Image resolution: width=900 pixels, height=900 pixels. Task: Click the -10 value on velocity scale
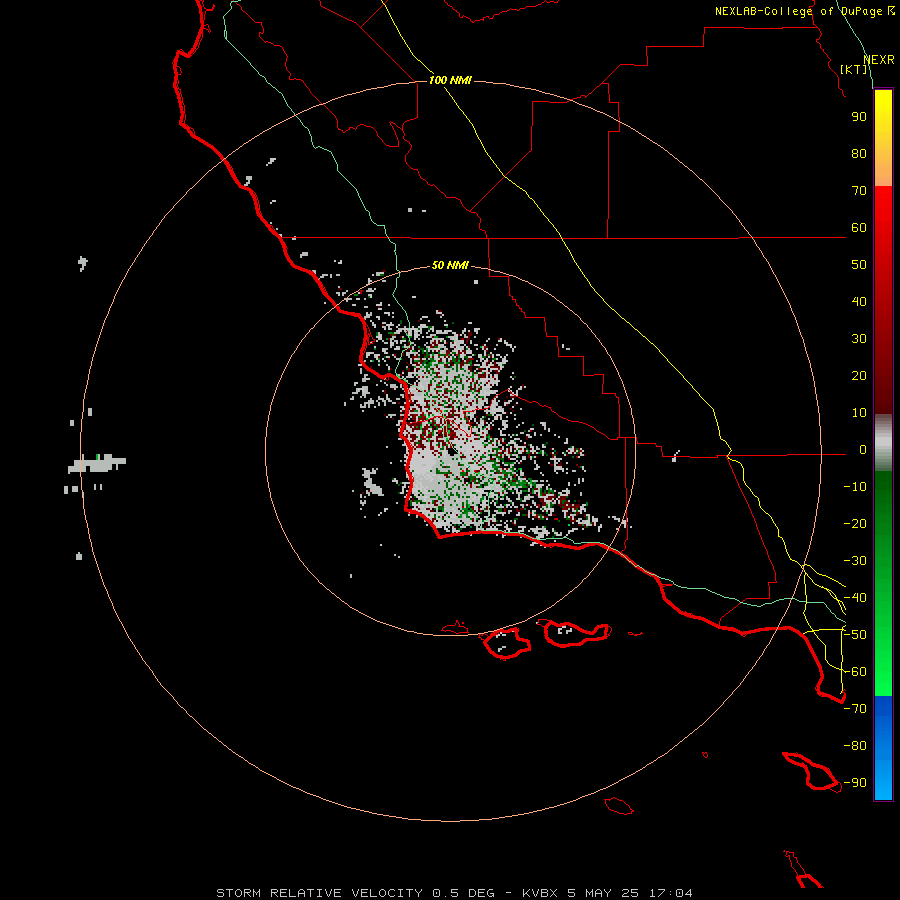pos(855,487)
